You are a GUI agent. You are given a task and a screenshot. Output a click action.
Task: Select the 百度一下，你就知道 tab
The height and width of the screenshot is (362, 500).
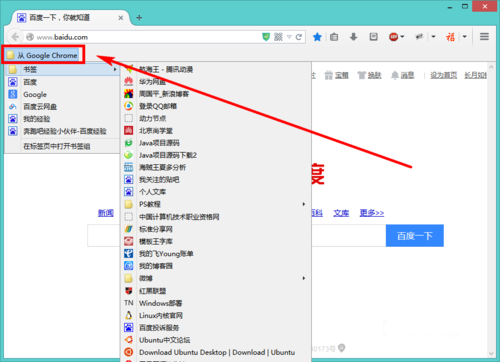coord(70,18)
